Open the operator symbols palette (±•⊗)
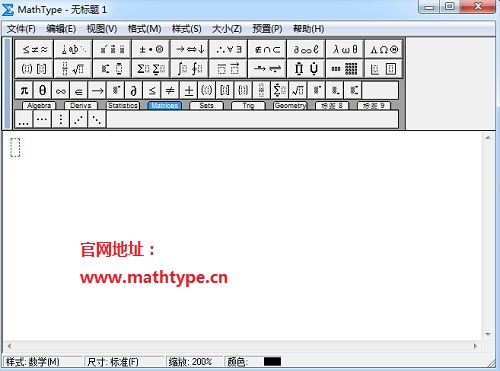Image resolution: width=500 pixels, height=371 pixels. point(151,49)
